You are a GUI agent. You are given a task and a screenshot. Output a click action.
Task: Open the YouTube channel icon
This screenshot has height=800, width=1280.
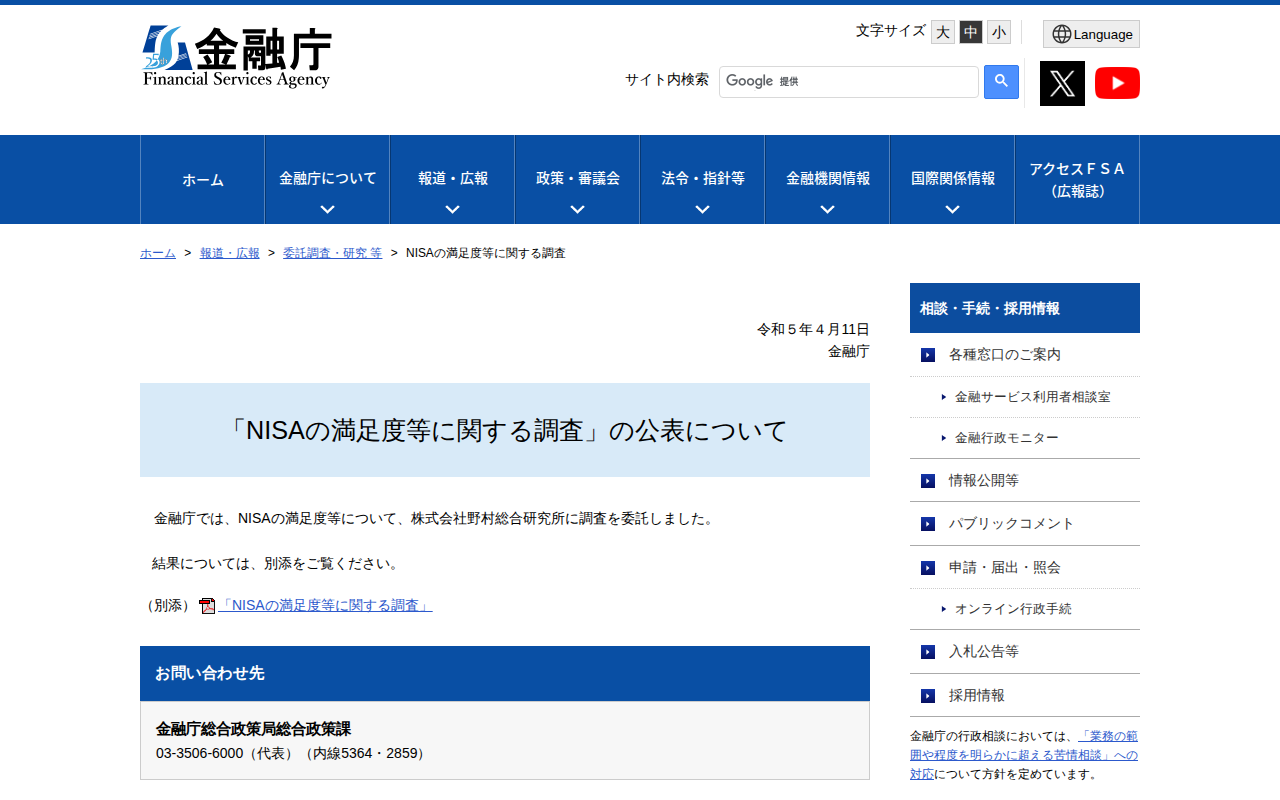click(1117, 83)
